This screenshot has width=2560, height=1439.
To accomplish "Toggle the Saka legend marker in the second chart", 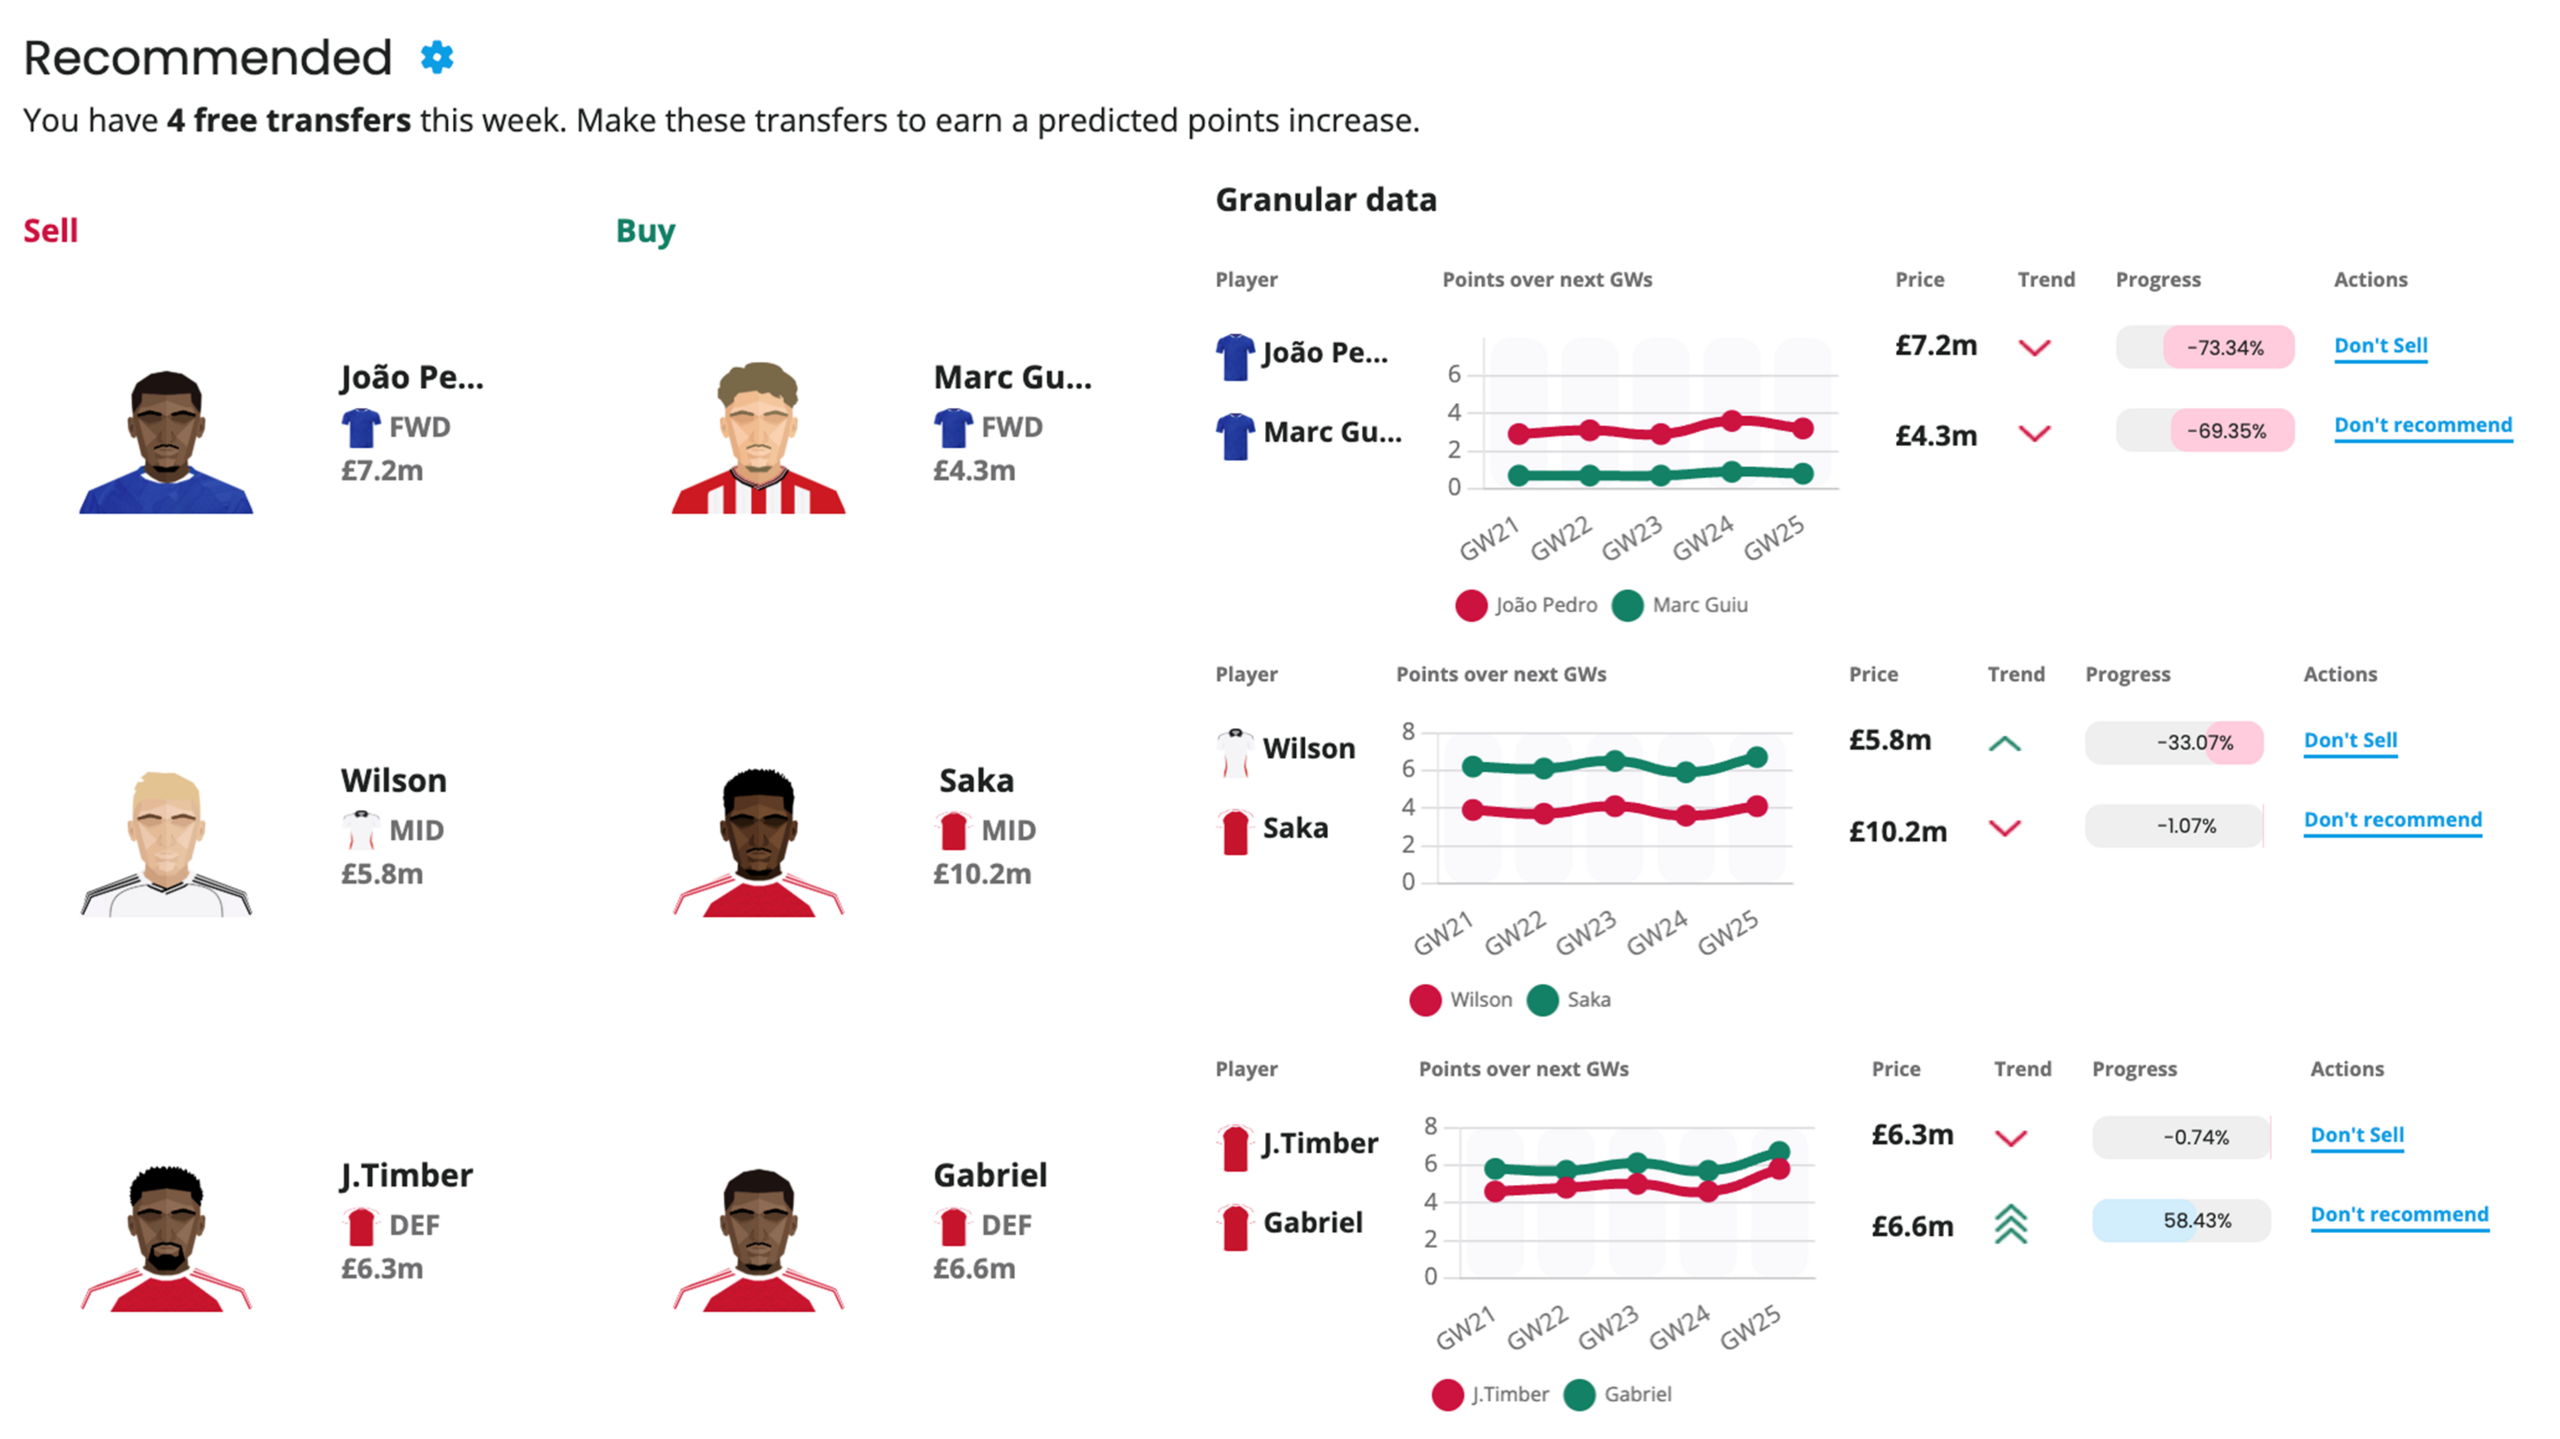I will pos(1542,999).
